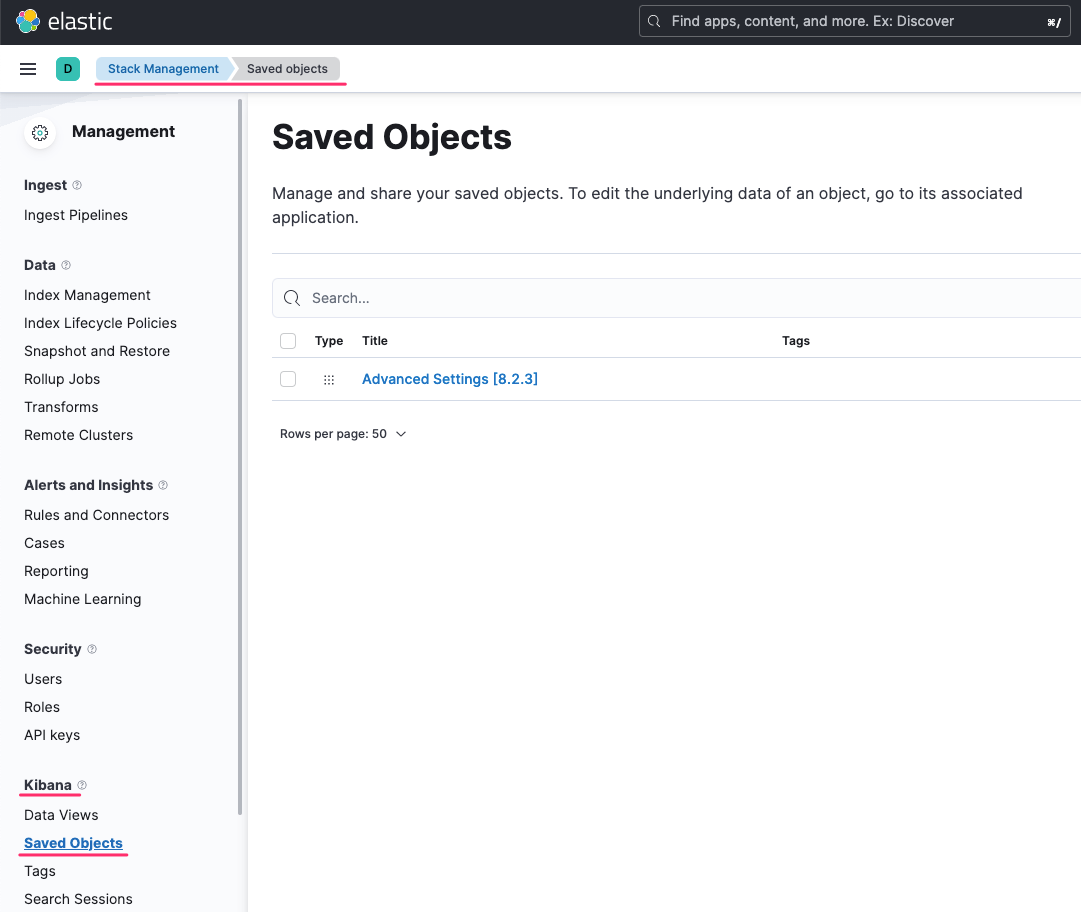Check the Advanced Settings row checkbox
1081x912 pixels.
[288, 379]
